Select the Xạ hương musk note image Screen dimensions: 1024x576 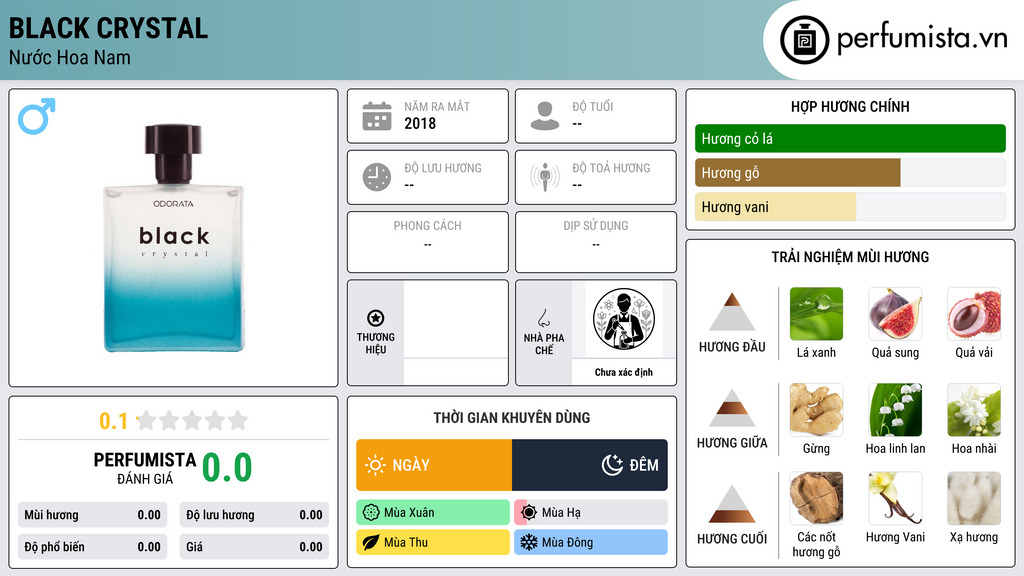coord(974,499)
